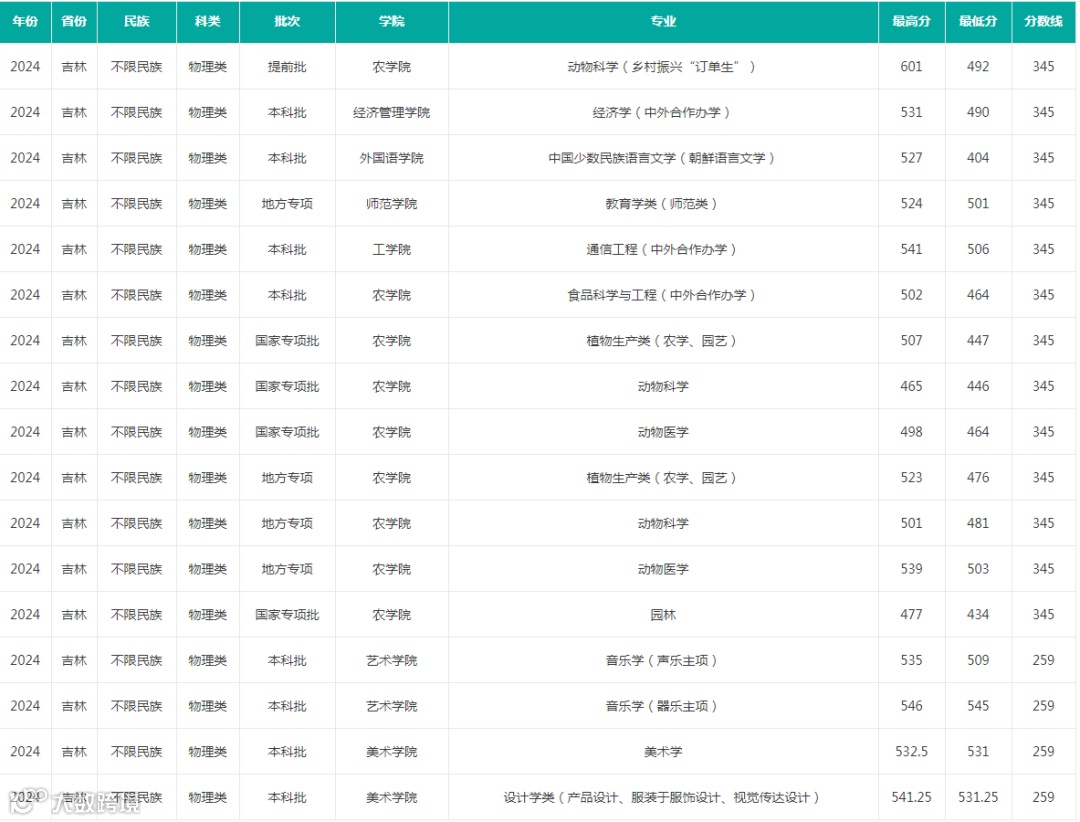Click 美术学院 in the 美术学 row
This screenshot has width=1080, height=822.
[391, 752]
